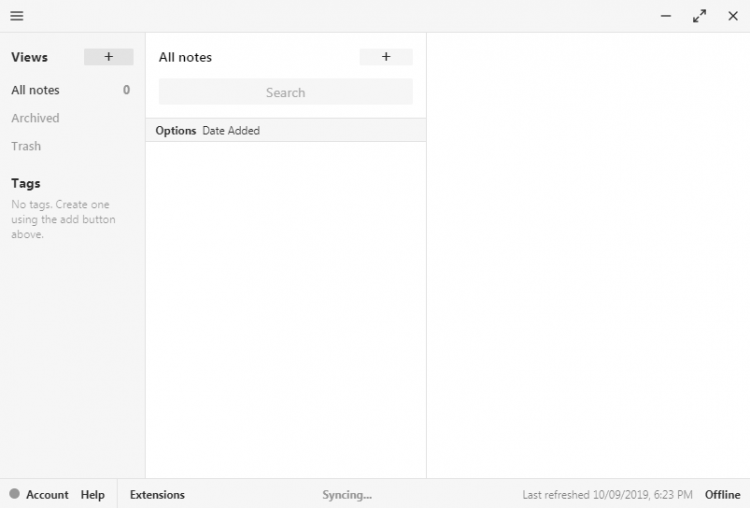This screenshot has height=508, width=750.
Task: Click the Syncing status text
Action: coord(347,495)
